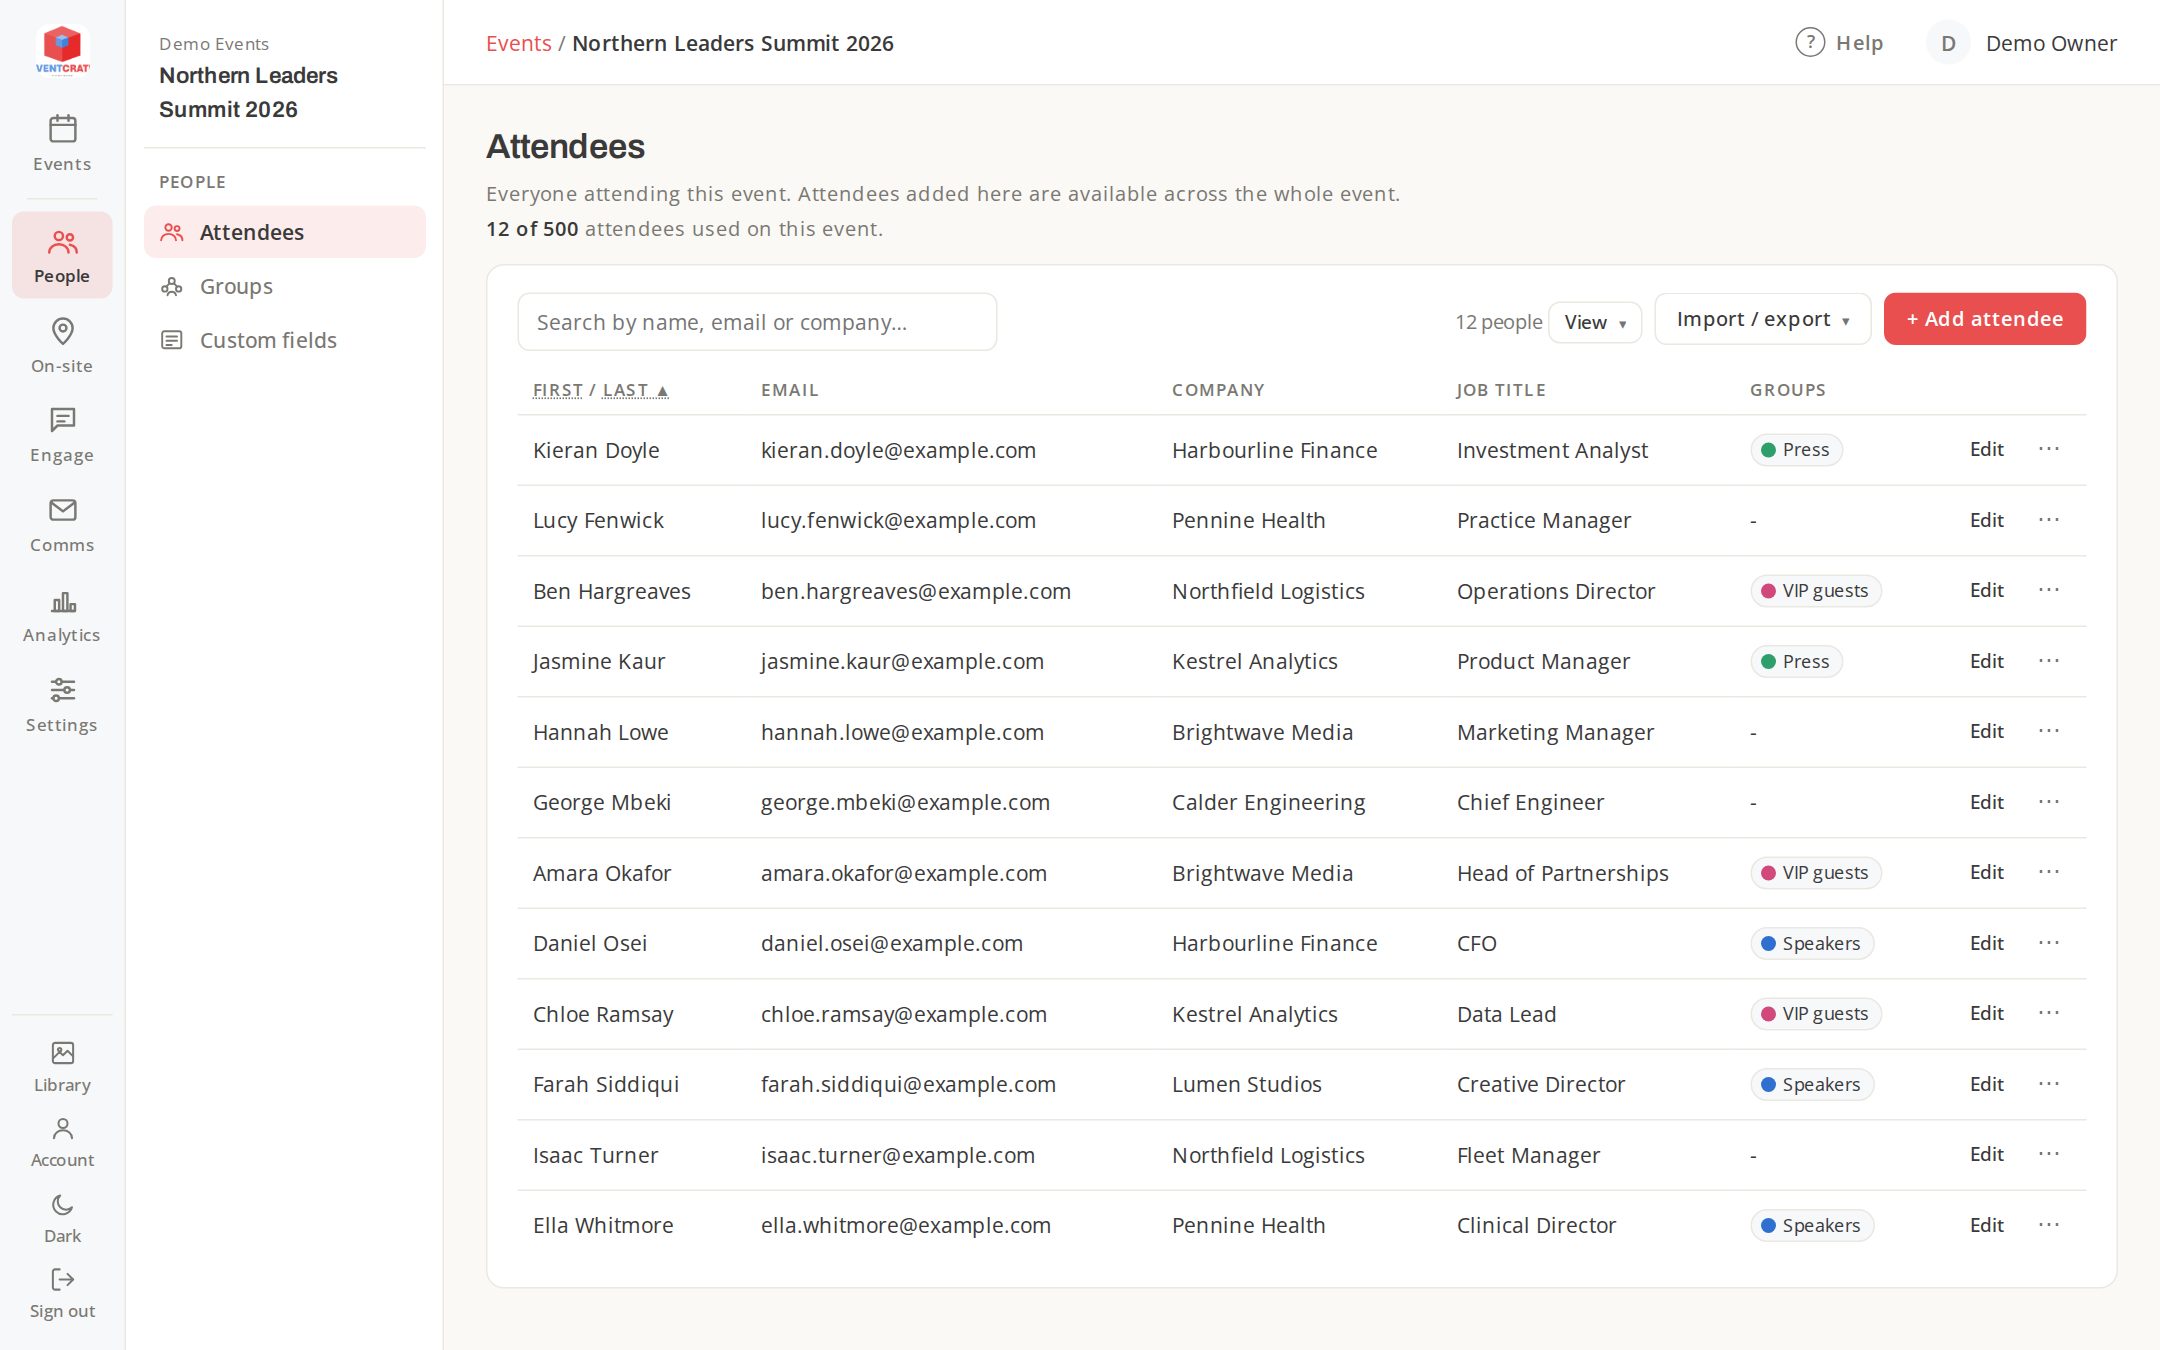The width and height of the screenshot is (2160, 1350).
Task: Sort by LAST name column
Action: pyautogui.click(x=635, y=390)
